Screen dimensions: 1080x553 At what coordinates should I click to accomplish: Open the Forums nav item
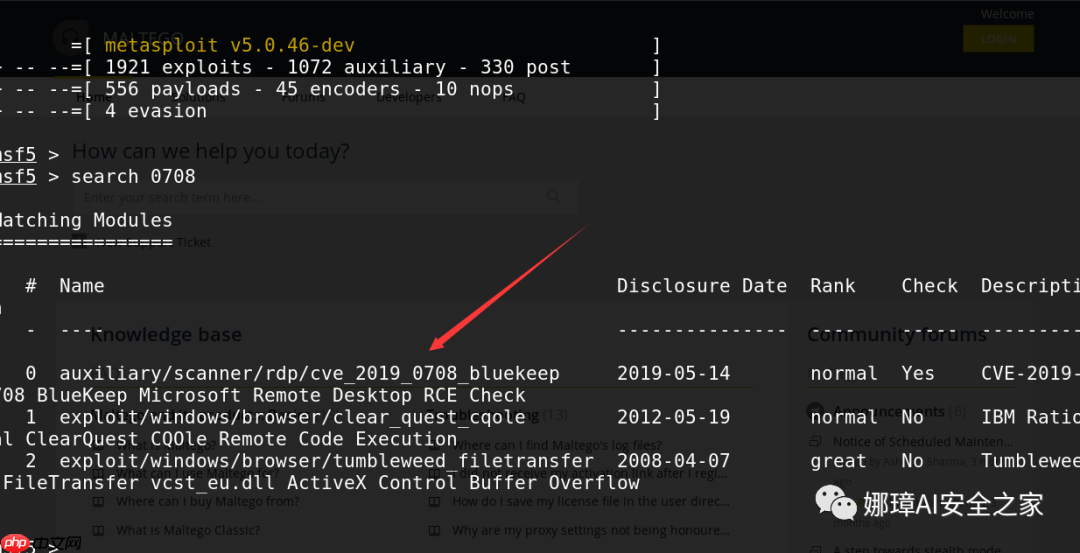[304, 97]
